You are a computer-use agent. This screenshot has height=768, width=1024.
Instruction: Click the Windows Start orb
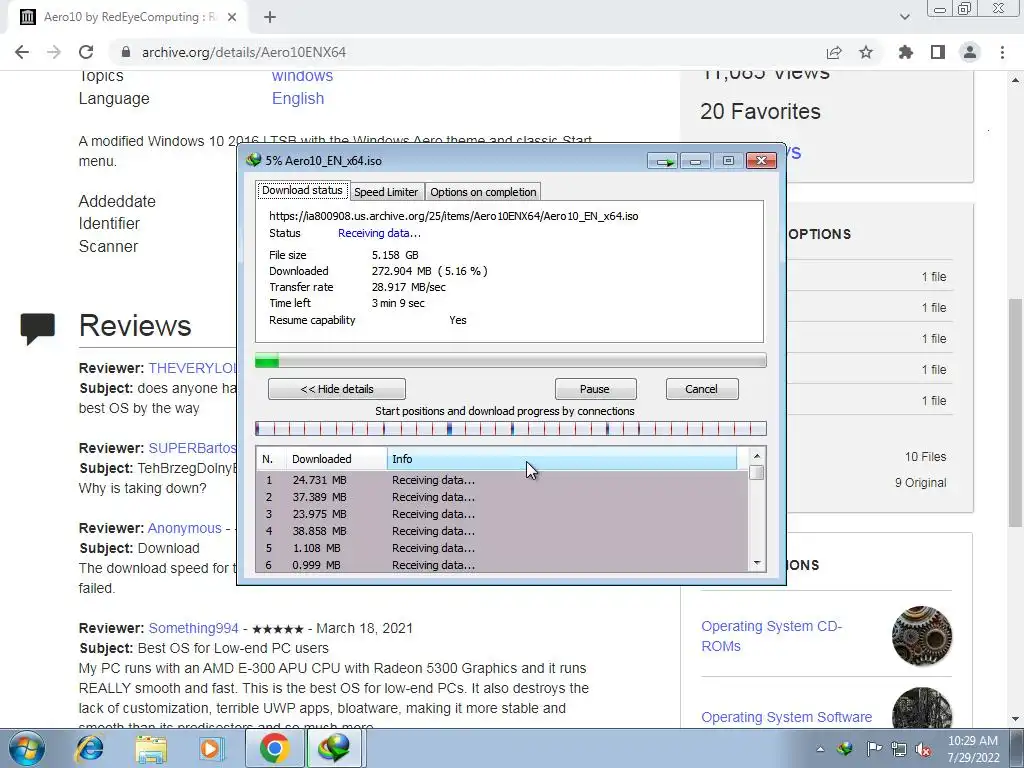click(27, 748)
